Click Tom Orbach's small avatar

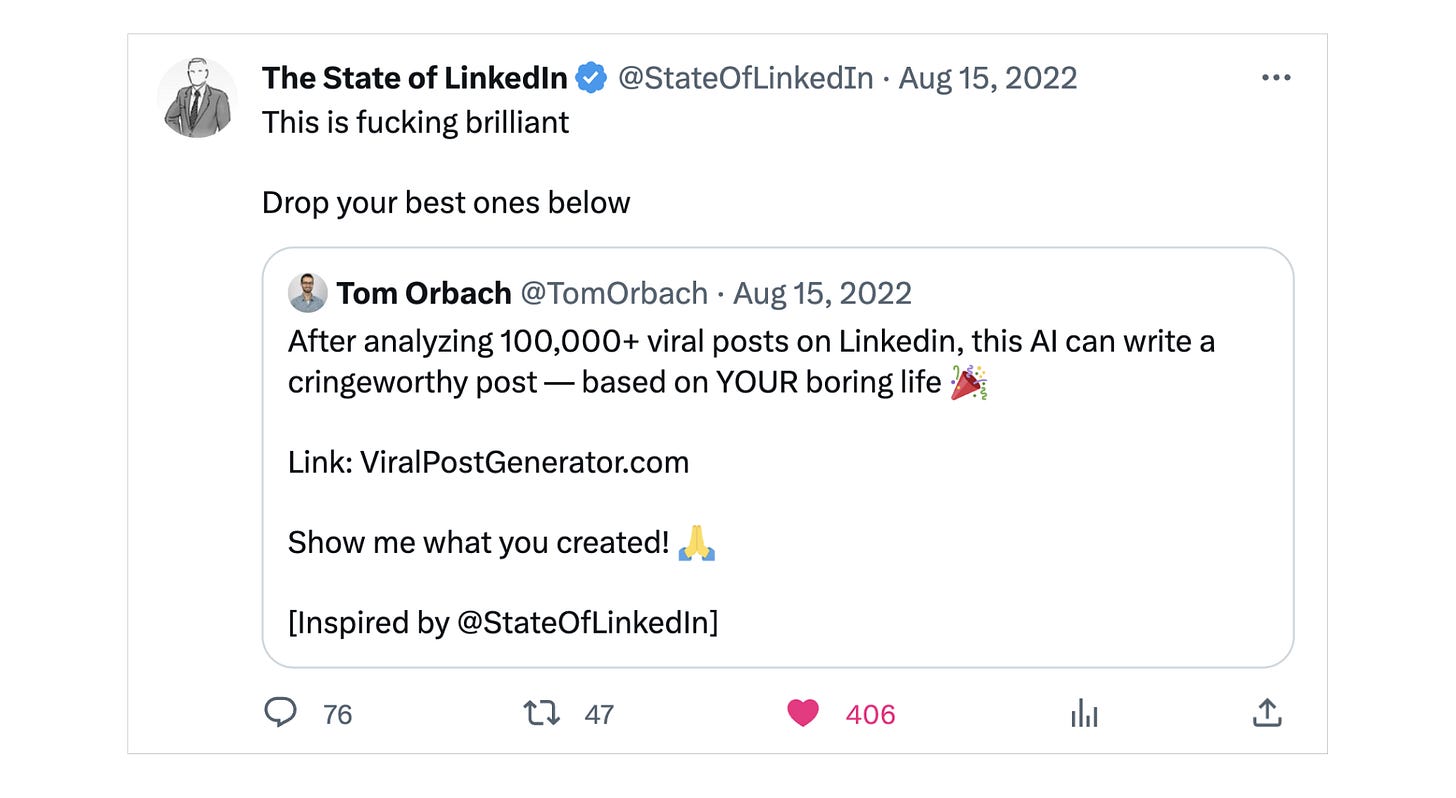307,293
